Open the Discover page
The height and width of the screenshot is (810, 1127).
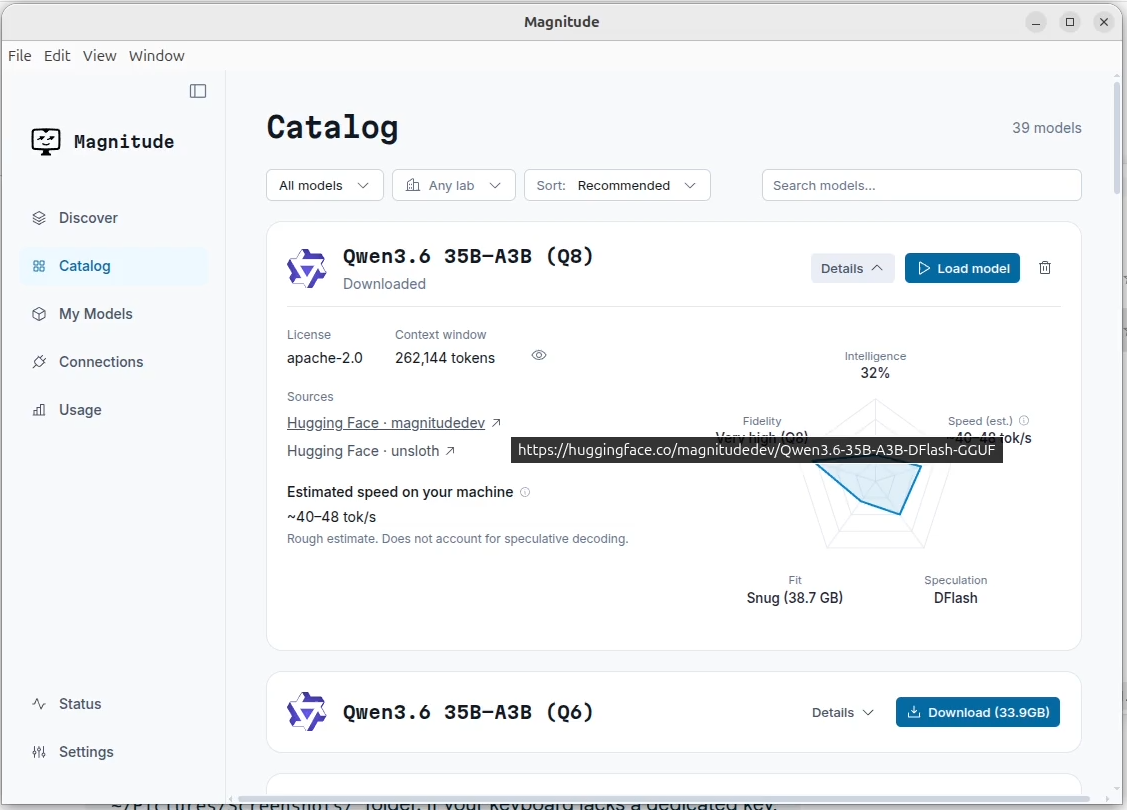point(114,218)
